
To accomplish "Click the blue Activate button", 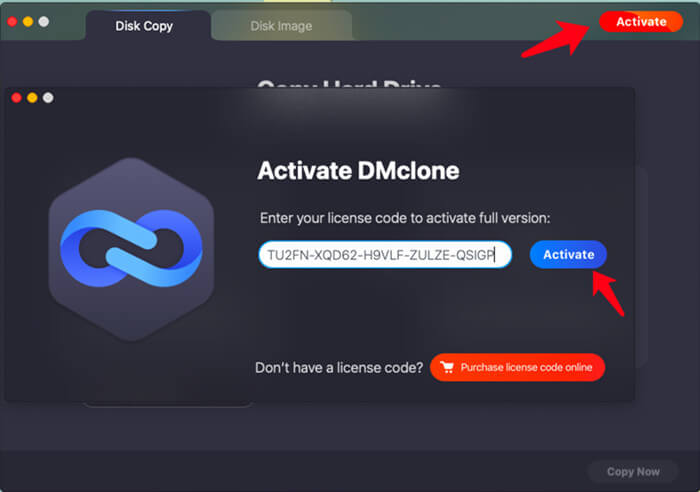I will coord(568,255).
